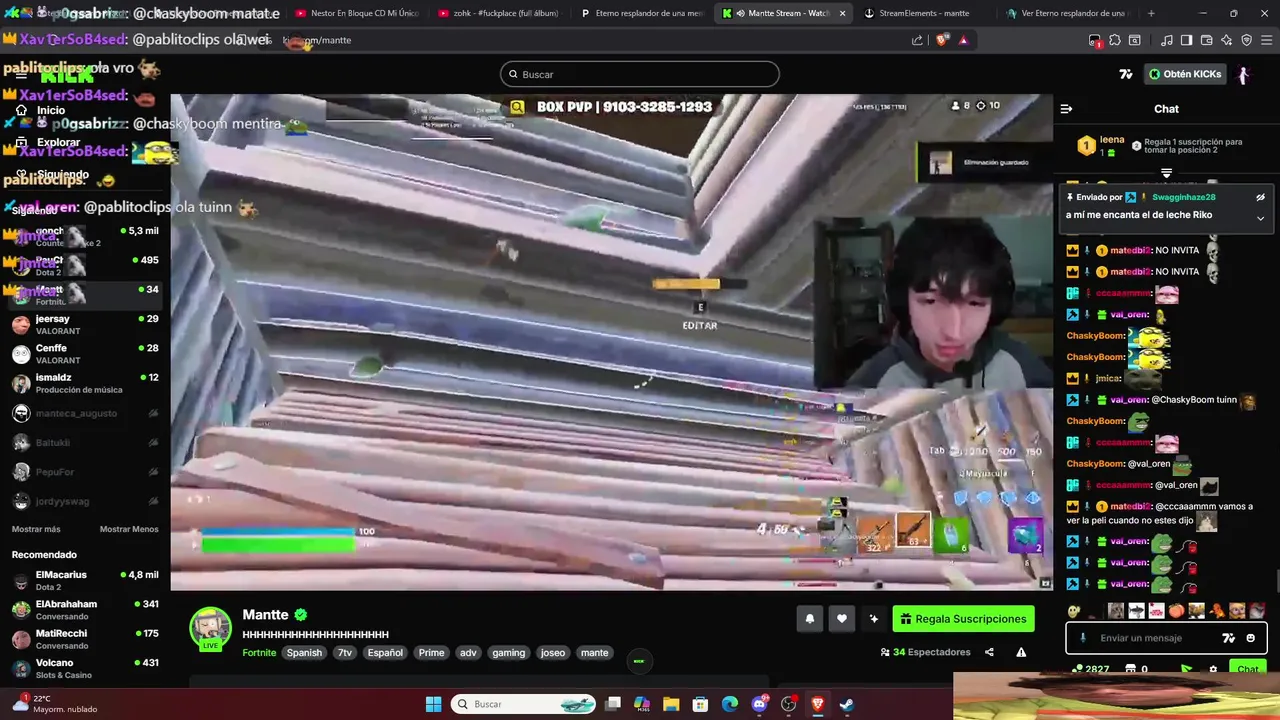Image resolution: width=1280 pixels, height=720 pixels.
Task: Hide the pinned message with the eye-slash icon
Action: click(x=1260, y=197)
